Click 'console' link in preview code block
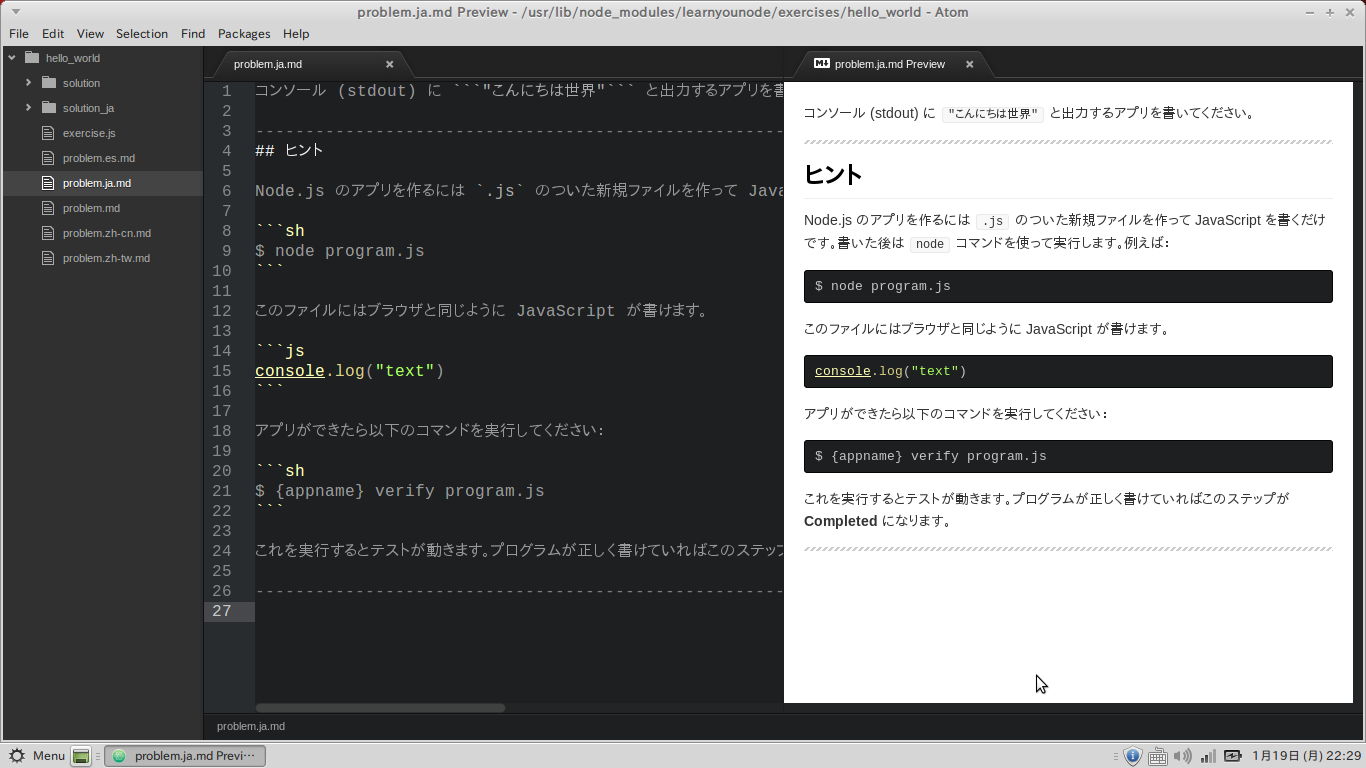1366x768 pixels. pyautogui.click(x=843, y=371)
